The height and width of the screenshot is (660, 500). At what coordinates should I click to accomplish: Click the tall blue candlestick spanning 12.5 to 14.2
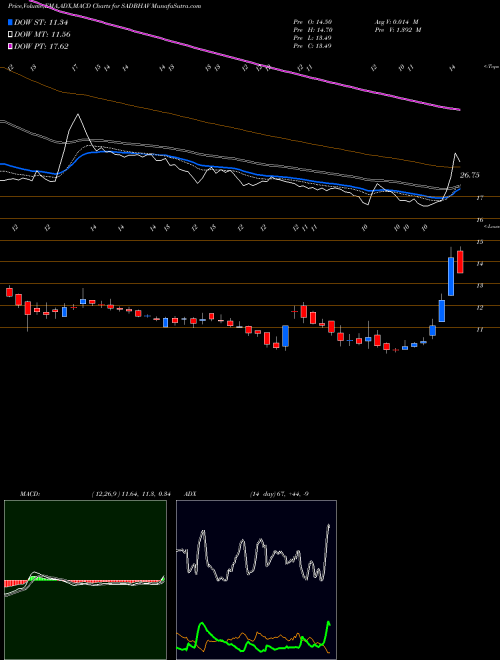pos(451,277)
